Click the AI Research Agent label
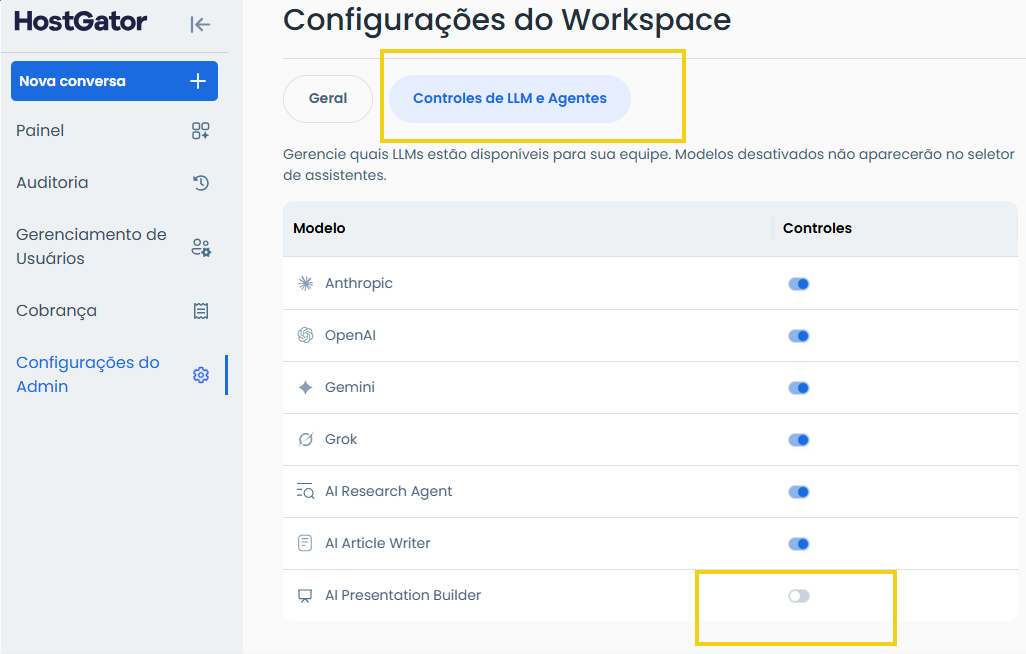The image size is (1026, 654). (388, 491)
